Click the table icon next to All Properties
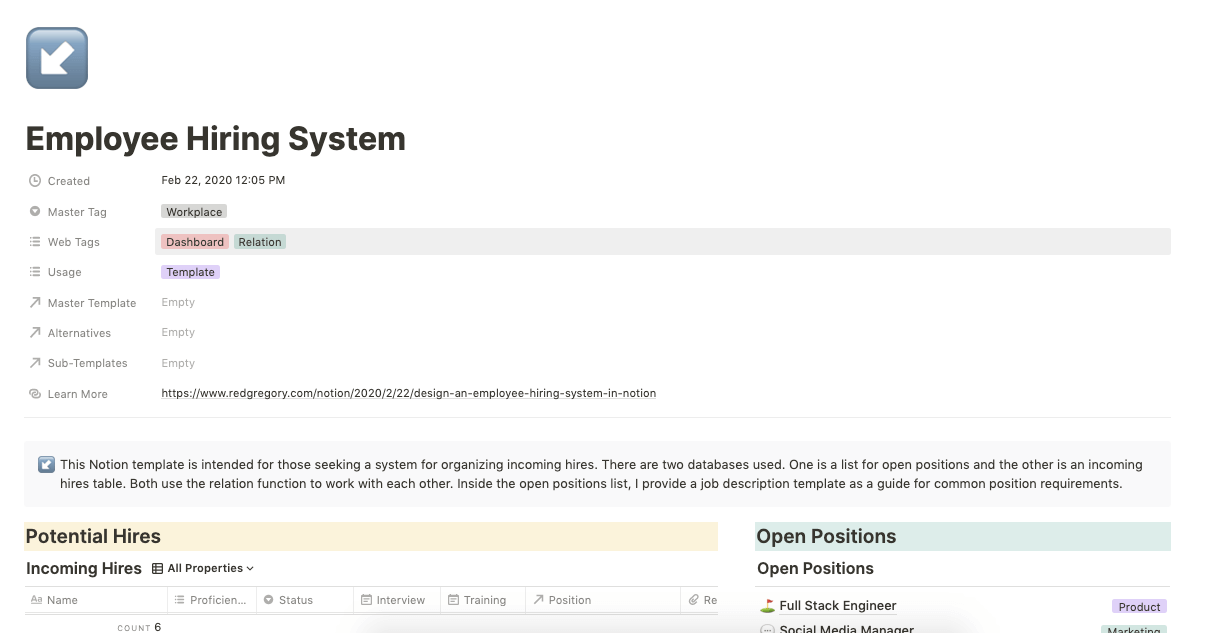 tap(157, 567)
